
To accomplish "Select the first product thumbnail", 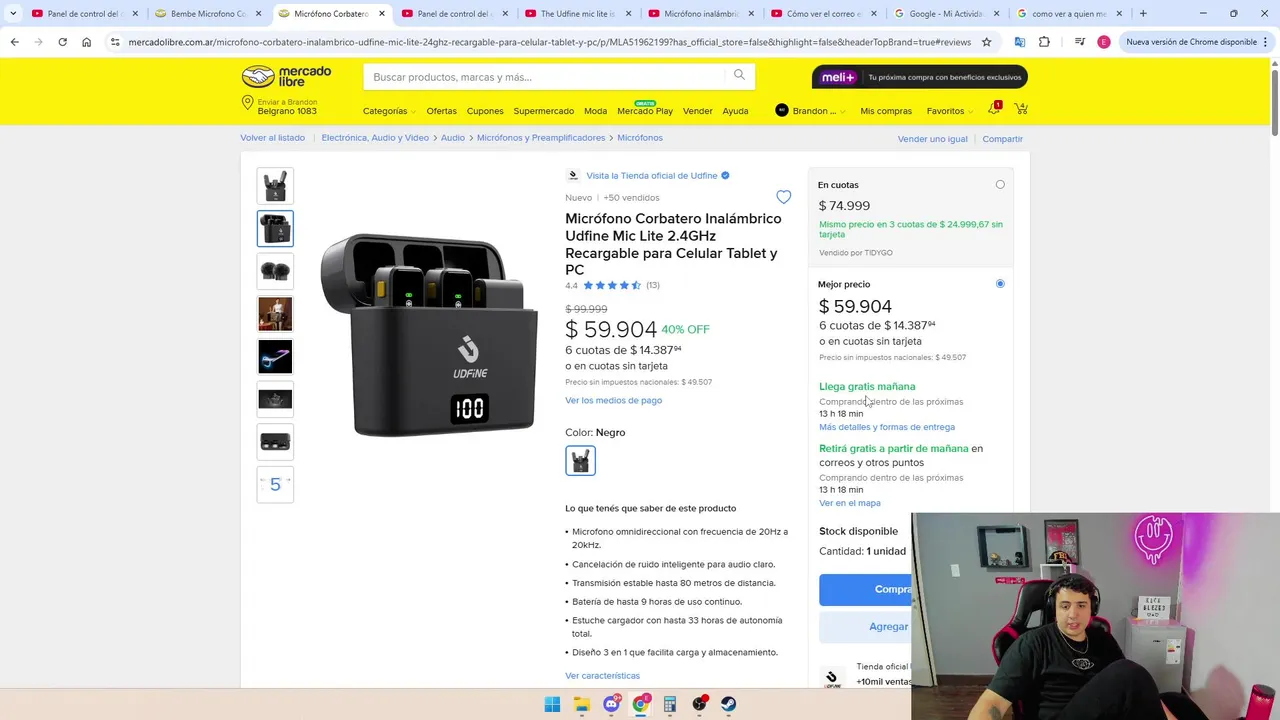I will (275, 186).
